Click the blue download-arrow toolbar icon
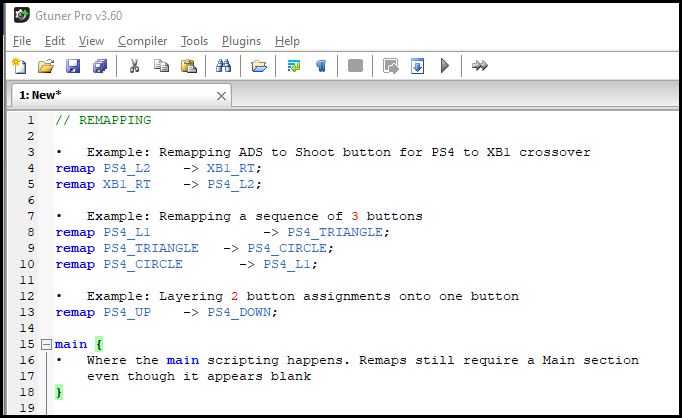This screenshot has width=682, height=418. click(418, 66)
